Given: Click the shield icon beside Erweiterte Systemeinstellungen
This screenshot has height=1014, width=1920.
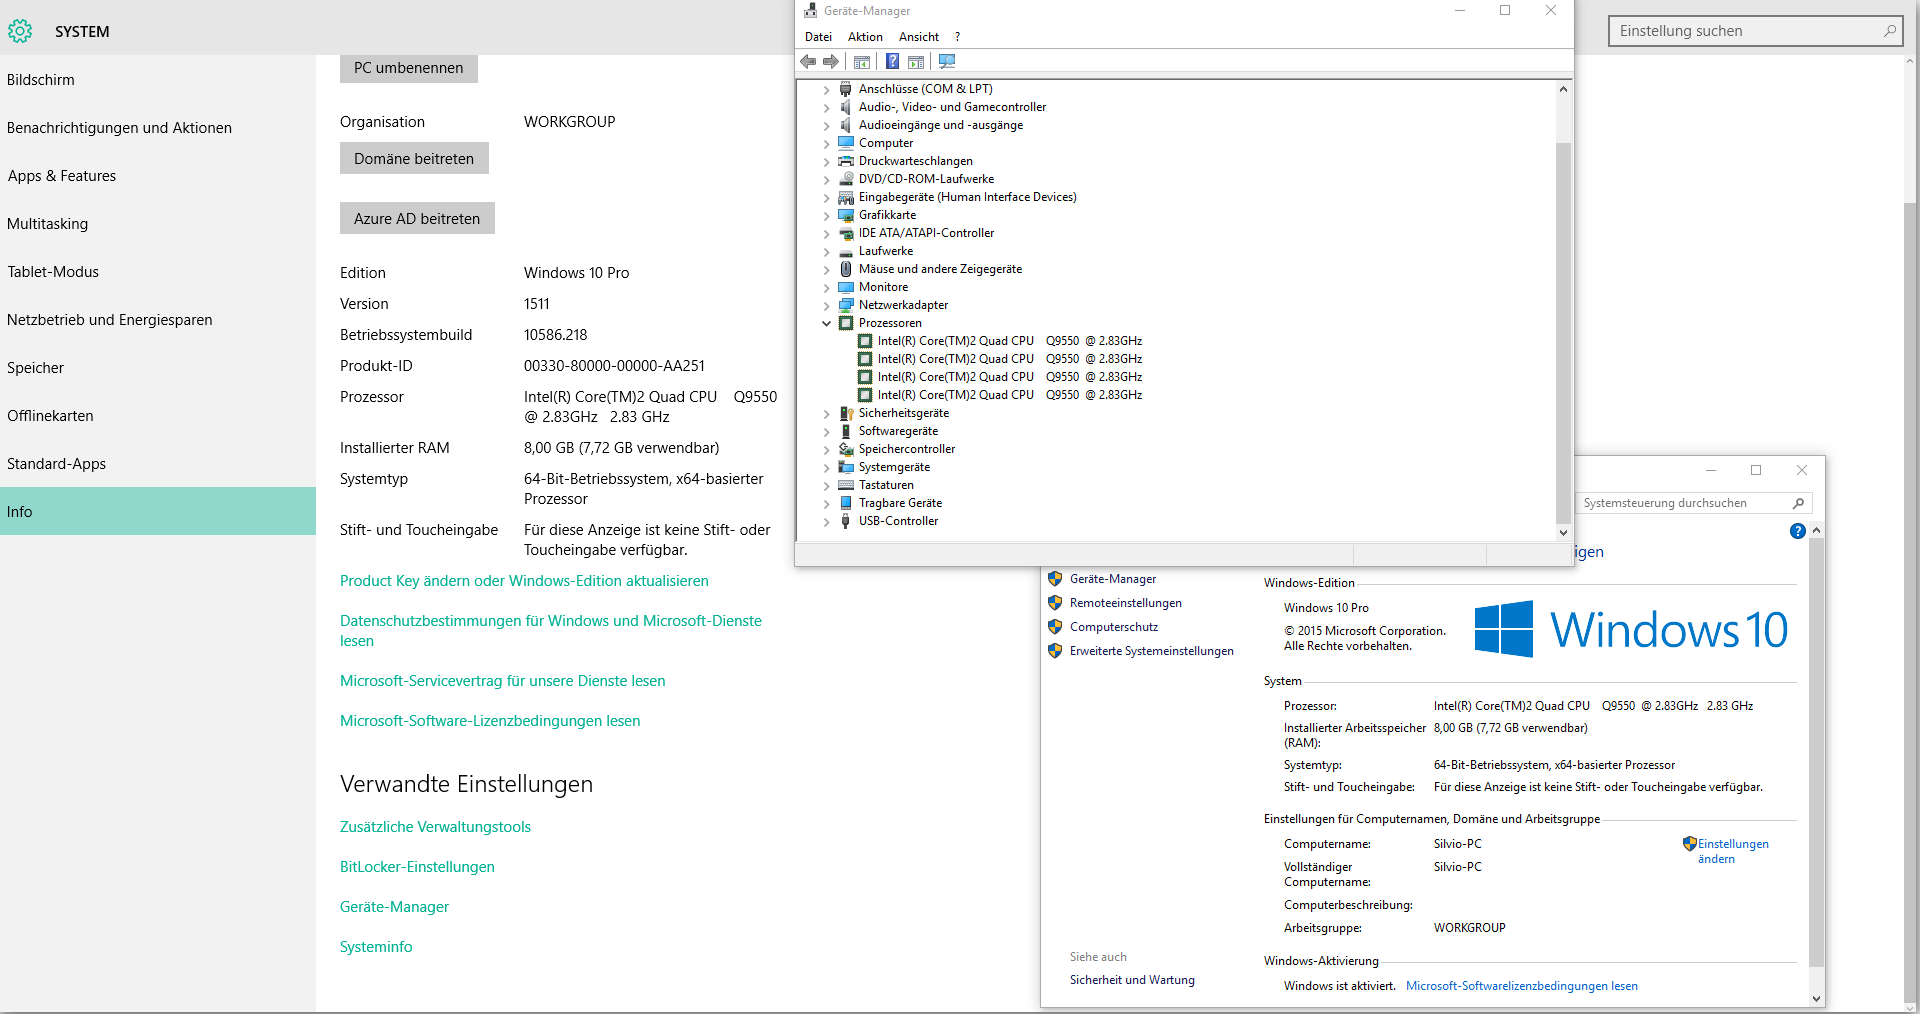Looking at the screenshot, I should (x=1055, y=651).
